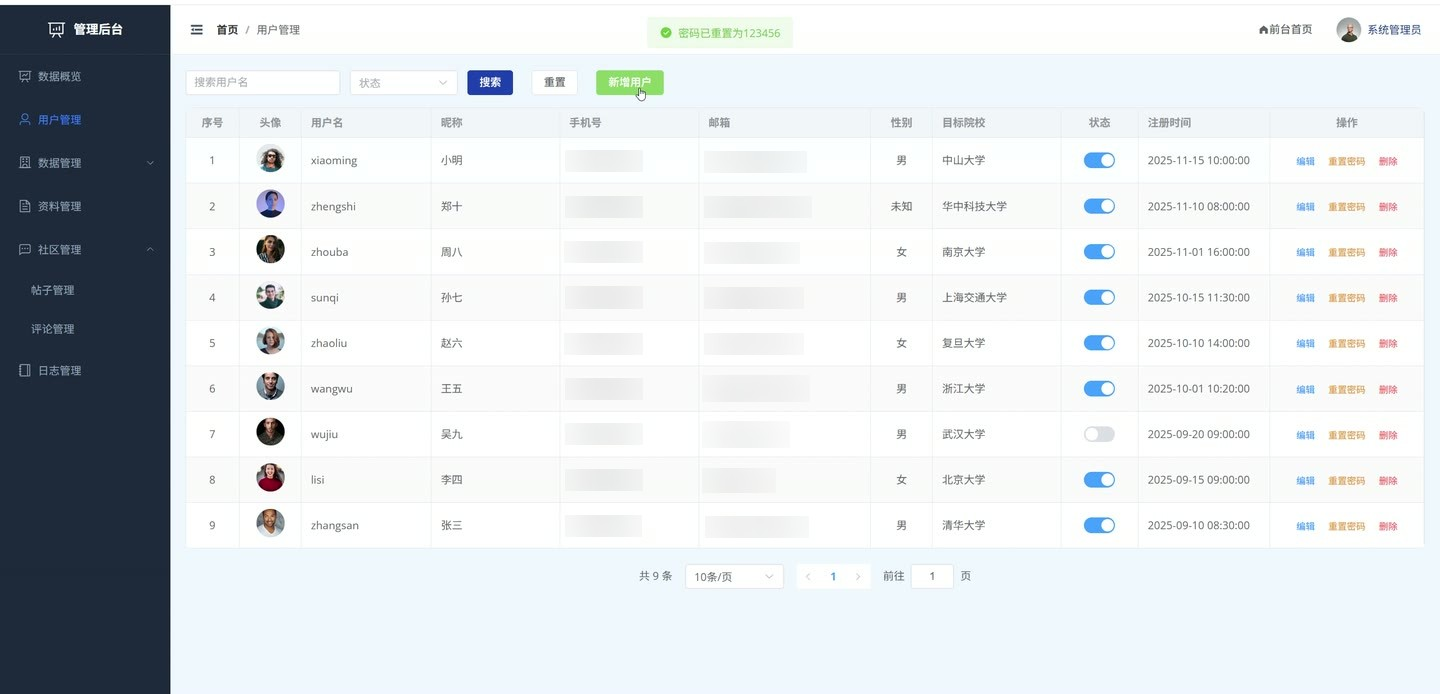Click the 管理后台 logo icon
This screenshot has height=694, width=1440.
(x=56, y=30)
